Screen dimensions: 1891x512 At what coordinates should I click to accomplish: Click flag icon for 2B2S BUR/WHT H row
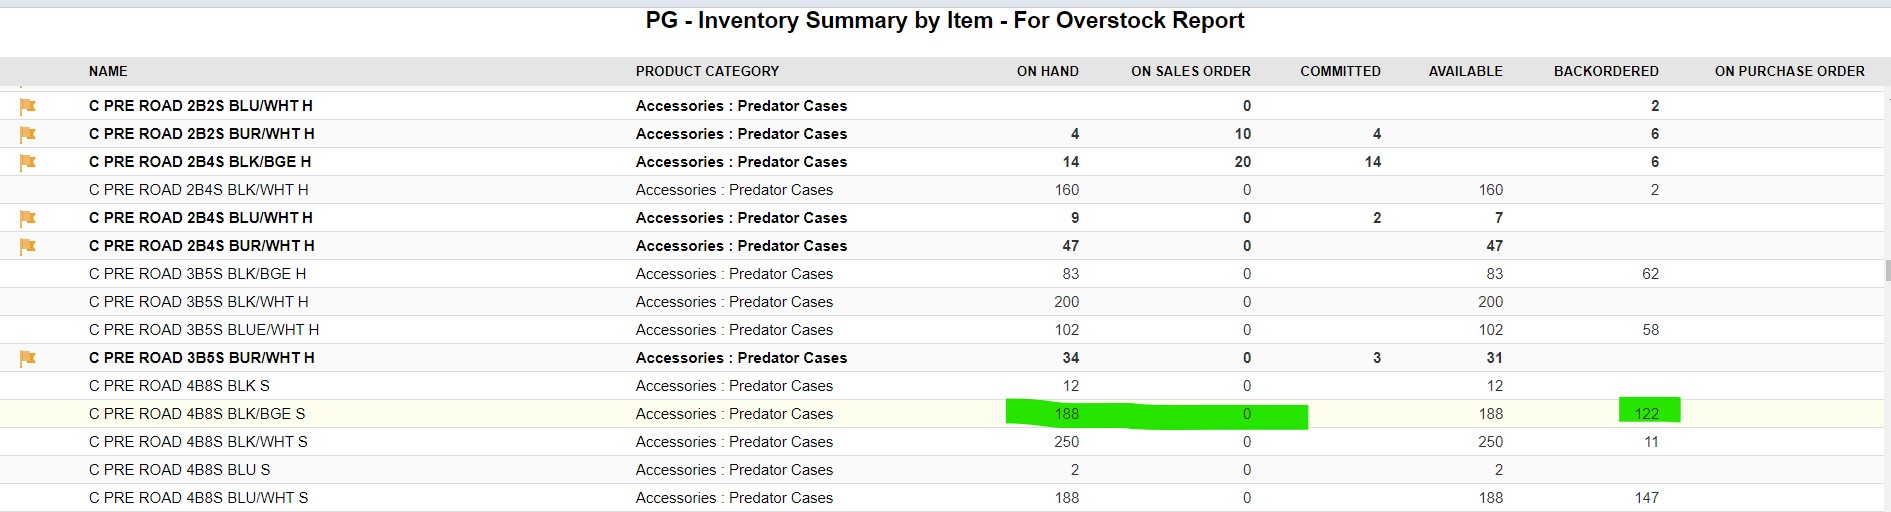point(28,134)
